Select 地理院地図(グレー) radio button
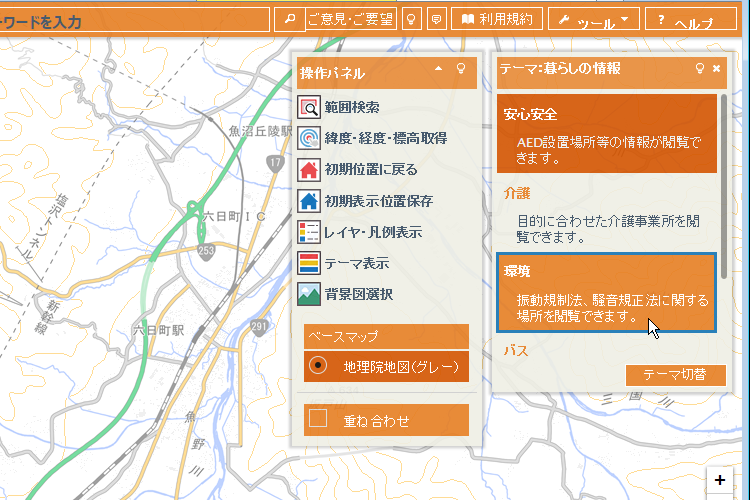Image resolution: width=750 pixels, height=500 pixels. [318, 366]
